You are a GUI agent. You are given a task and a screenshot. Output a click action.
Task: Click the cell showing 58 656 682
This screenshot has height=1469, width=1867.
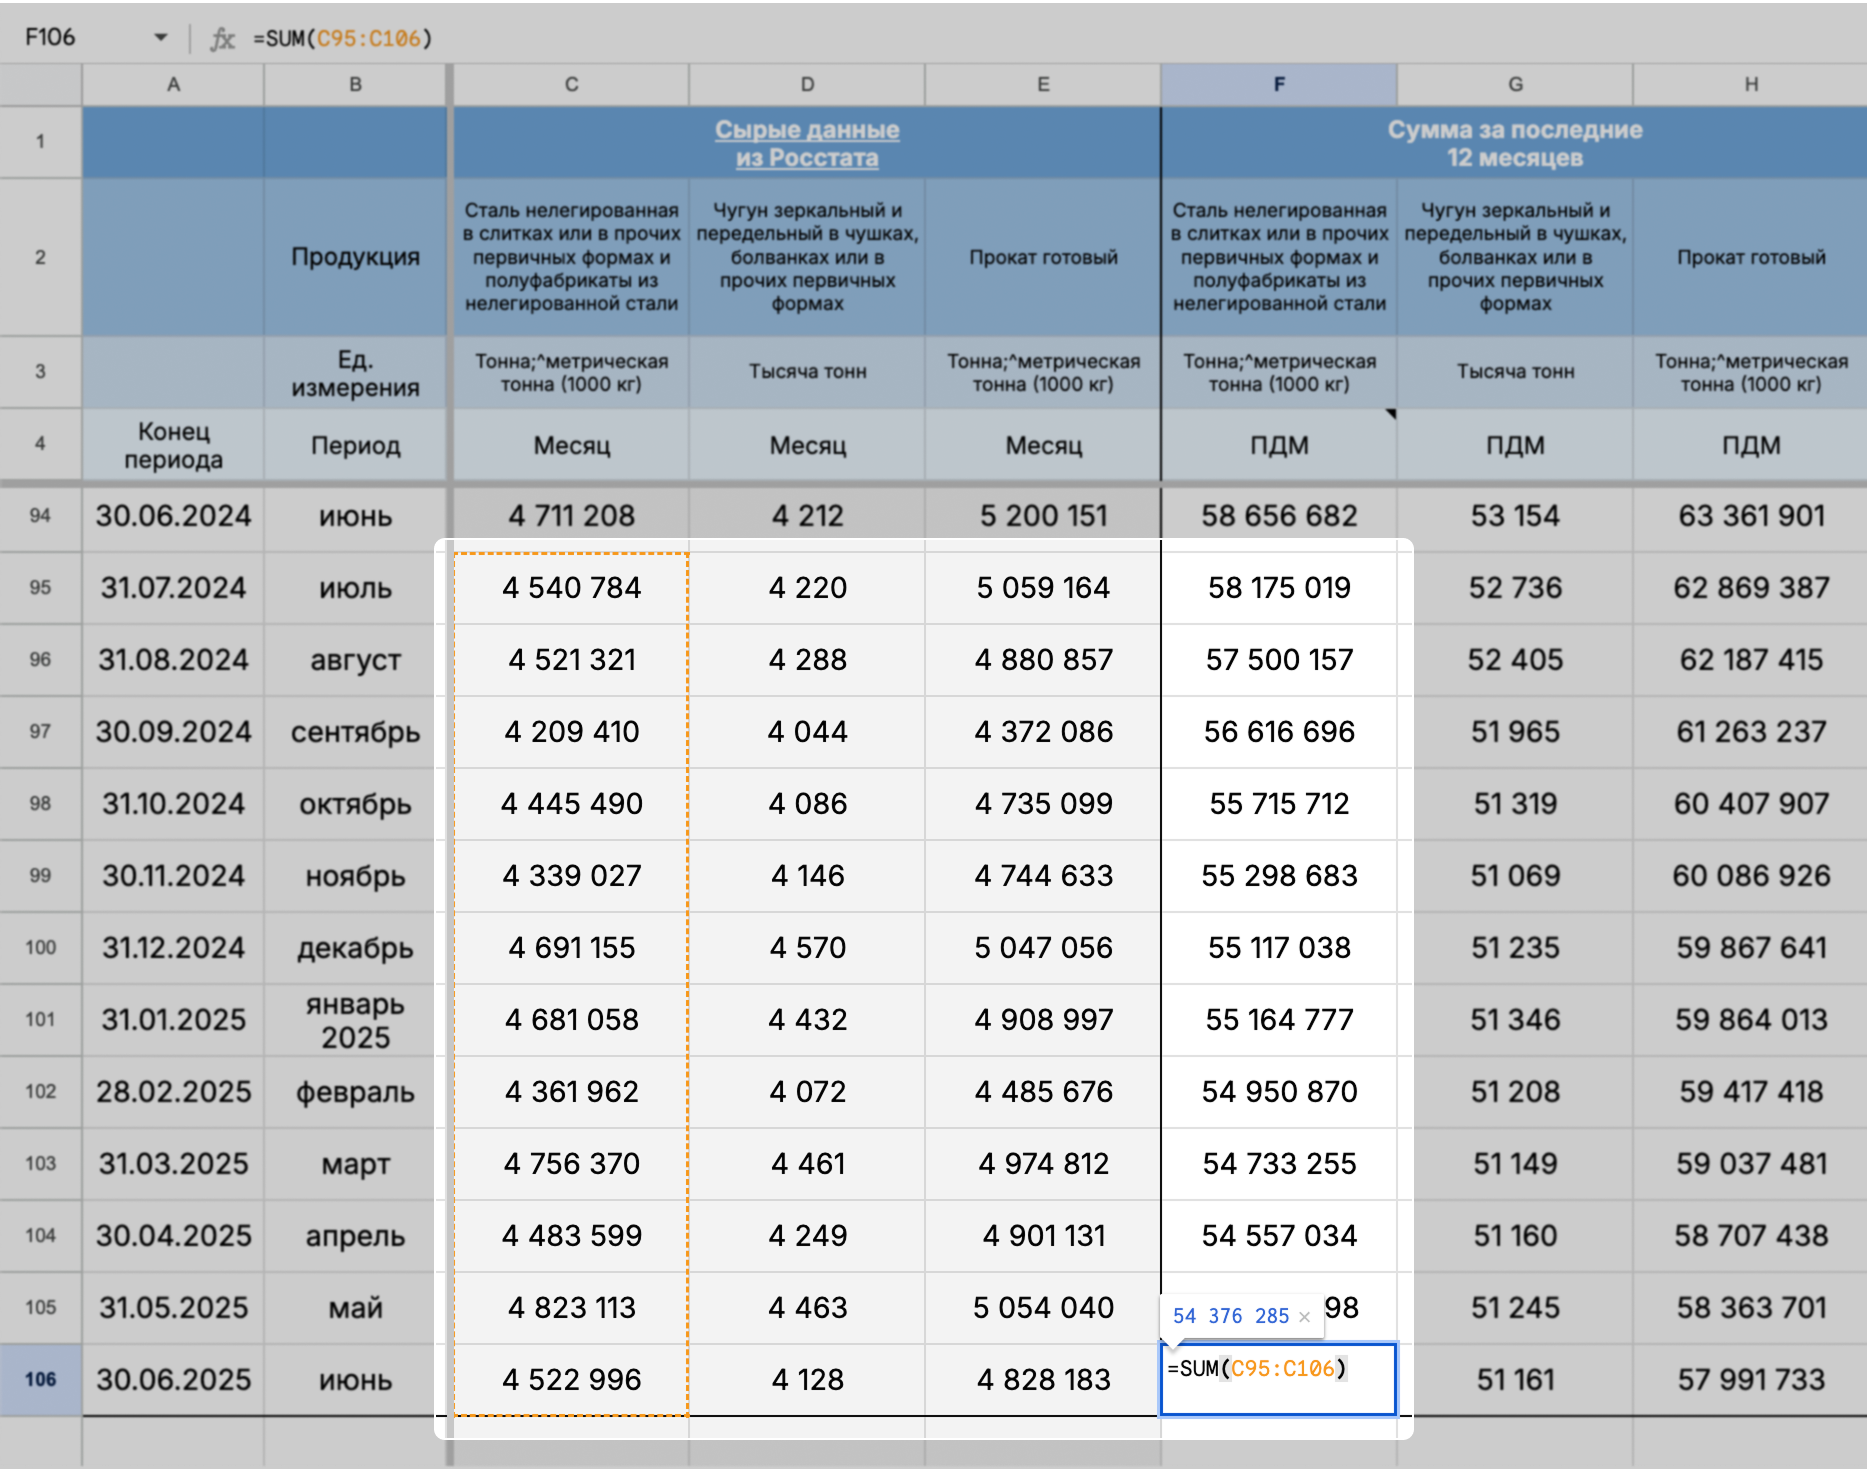[x=1278, y=515]
